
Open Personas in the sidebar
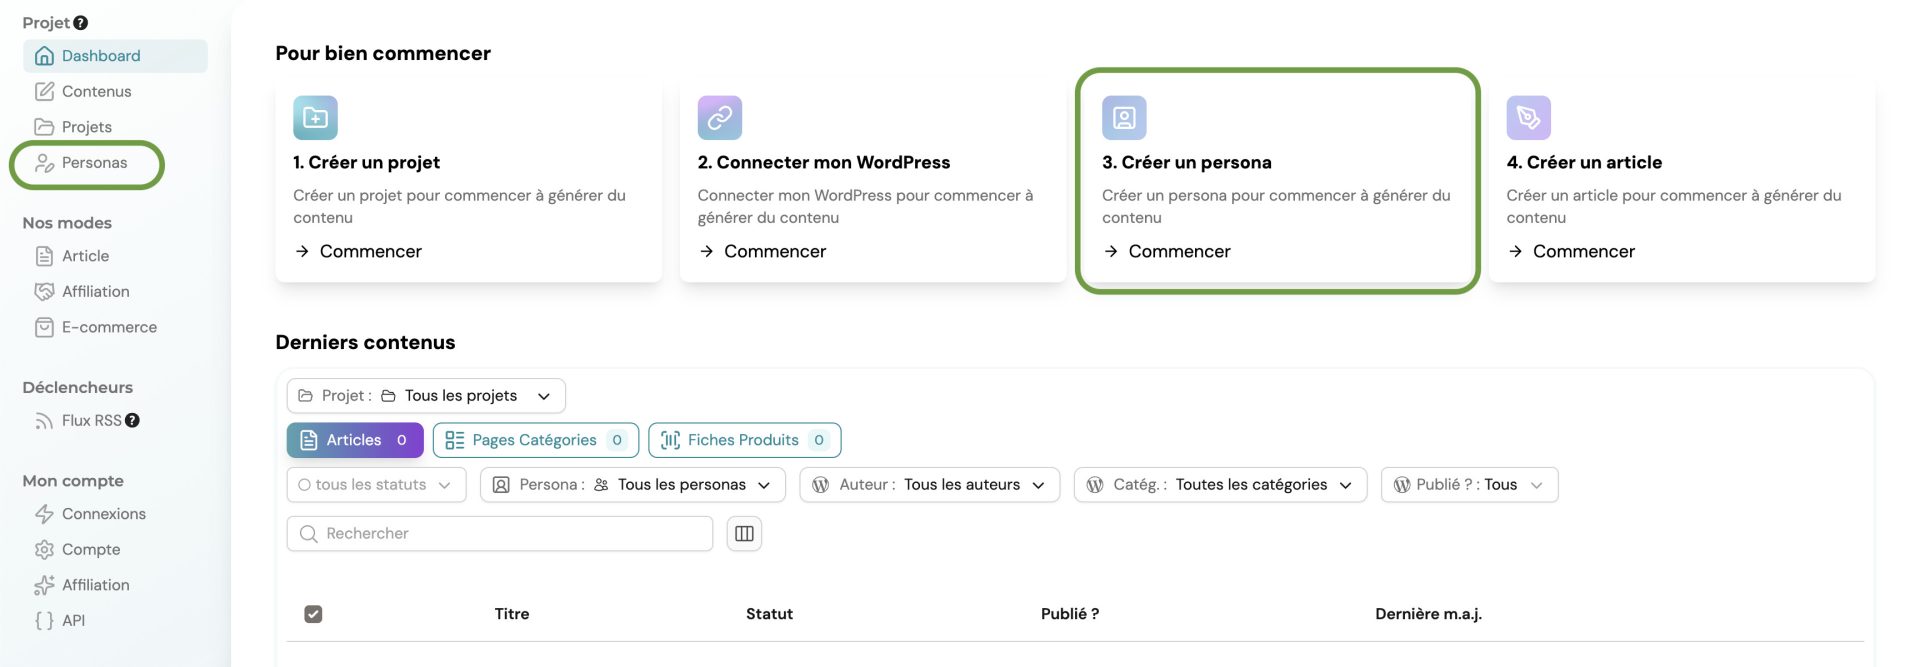(94, 163)
